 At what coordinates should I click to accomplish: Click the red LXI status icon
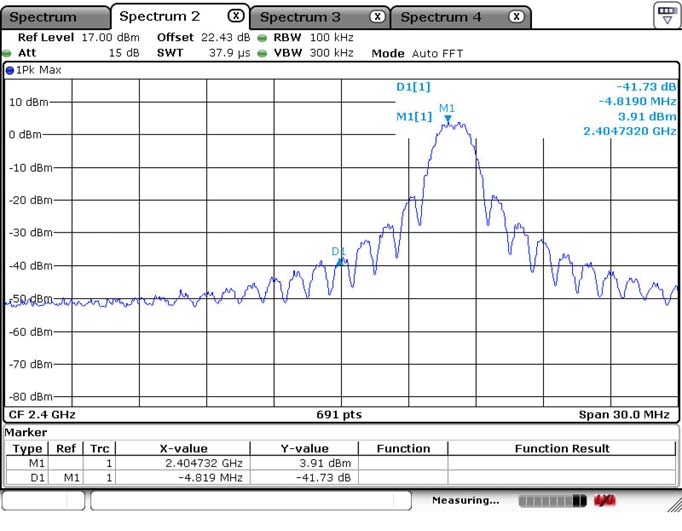pyautogui.click(x=605, y=501)
